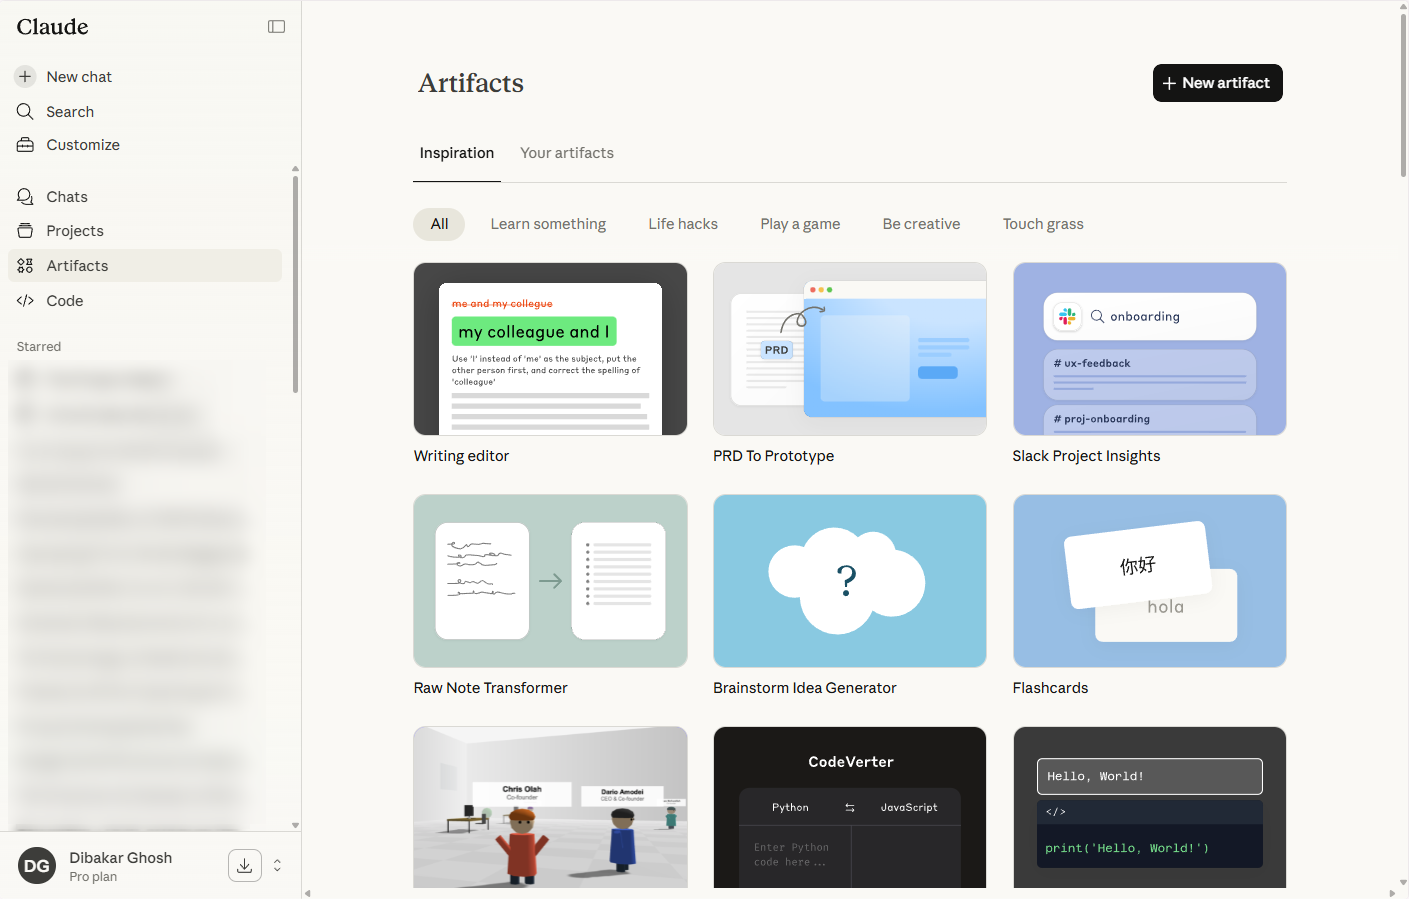Filter by Learn something category
Viewport: 1409px width, 899px height.
pyautogui.click(x=548, y=224)
